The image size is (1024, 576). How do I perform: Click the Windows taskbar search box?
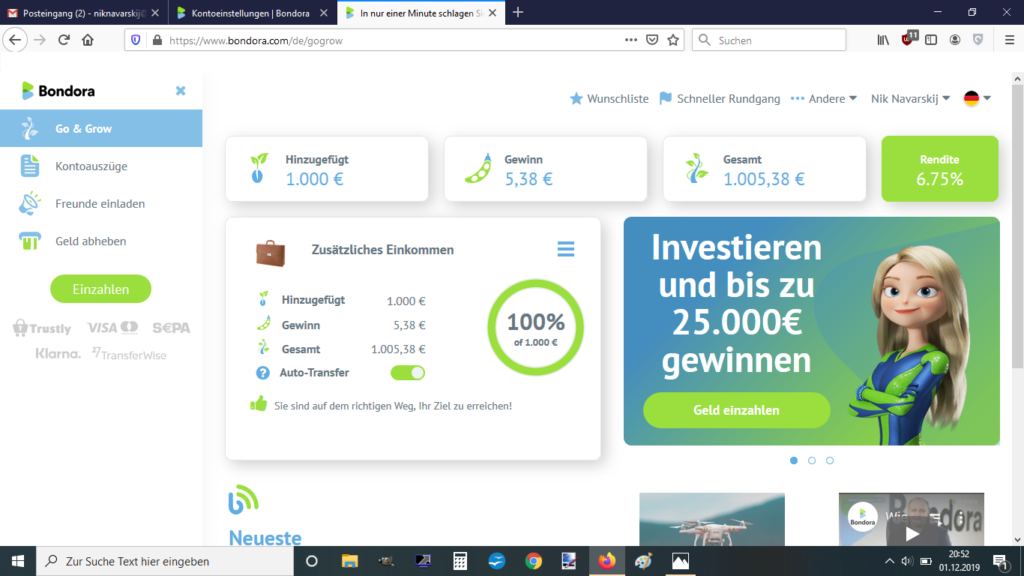pos(165,561)
